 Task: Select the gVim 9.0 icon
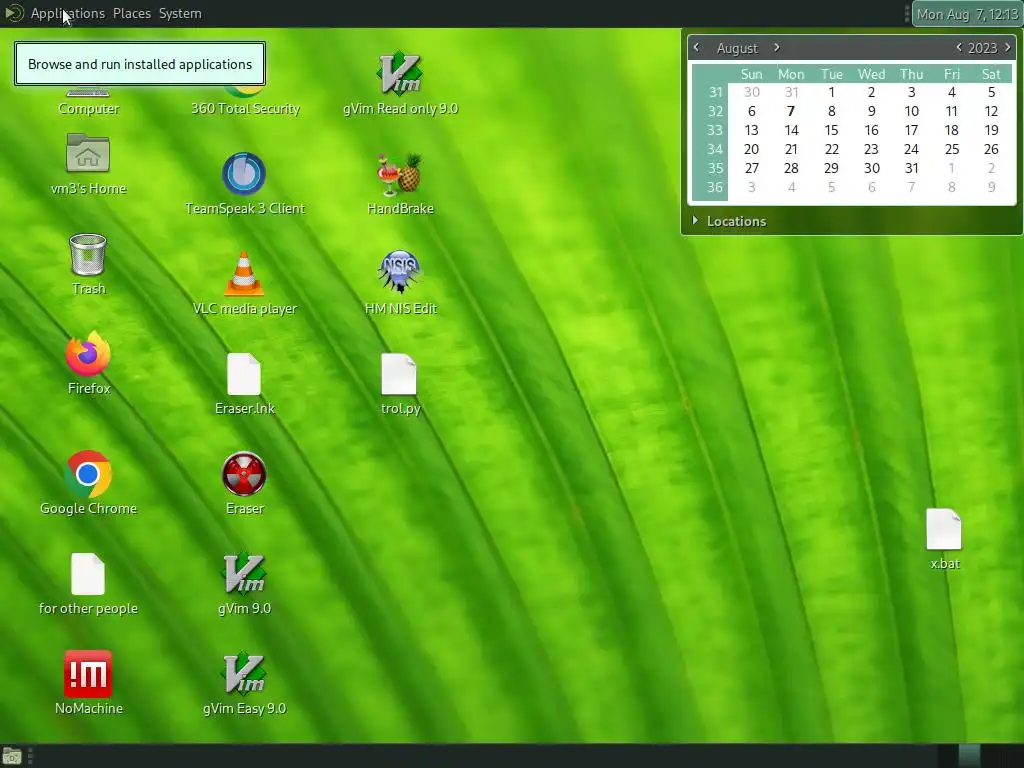[244, 575]
